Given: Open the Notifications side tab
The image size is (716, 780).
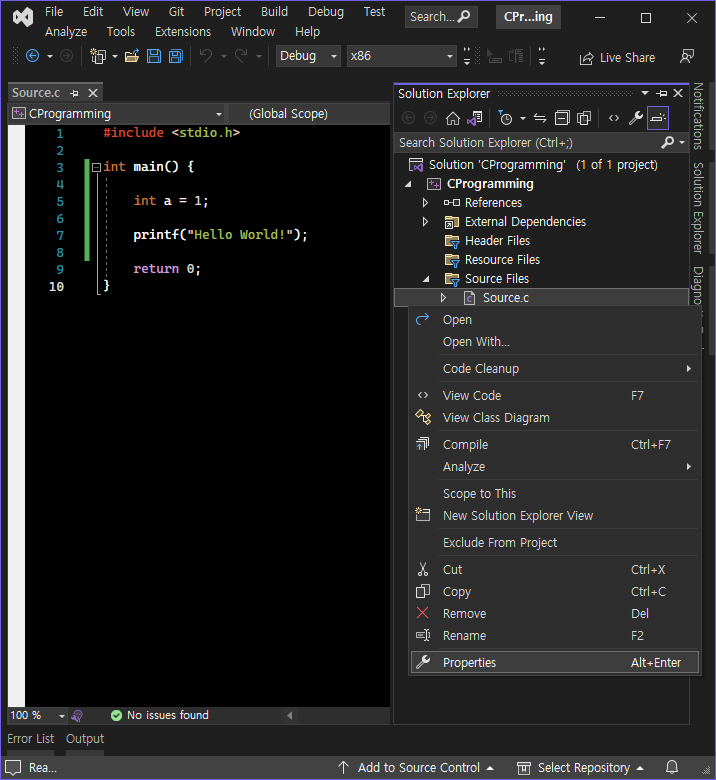Looking at the screenshot, I should point(698,116).
